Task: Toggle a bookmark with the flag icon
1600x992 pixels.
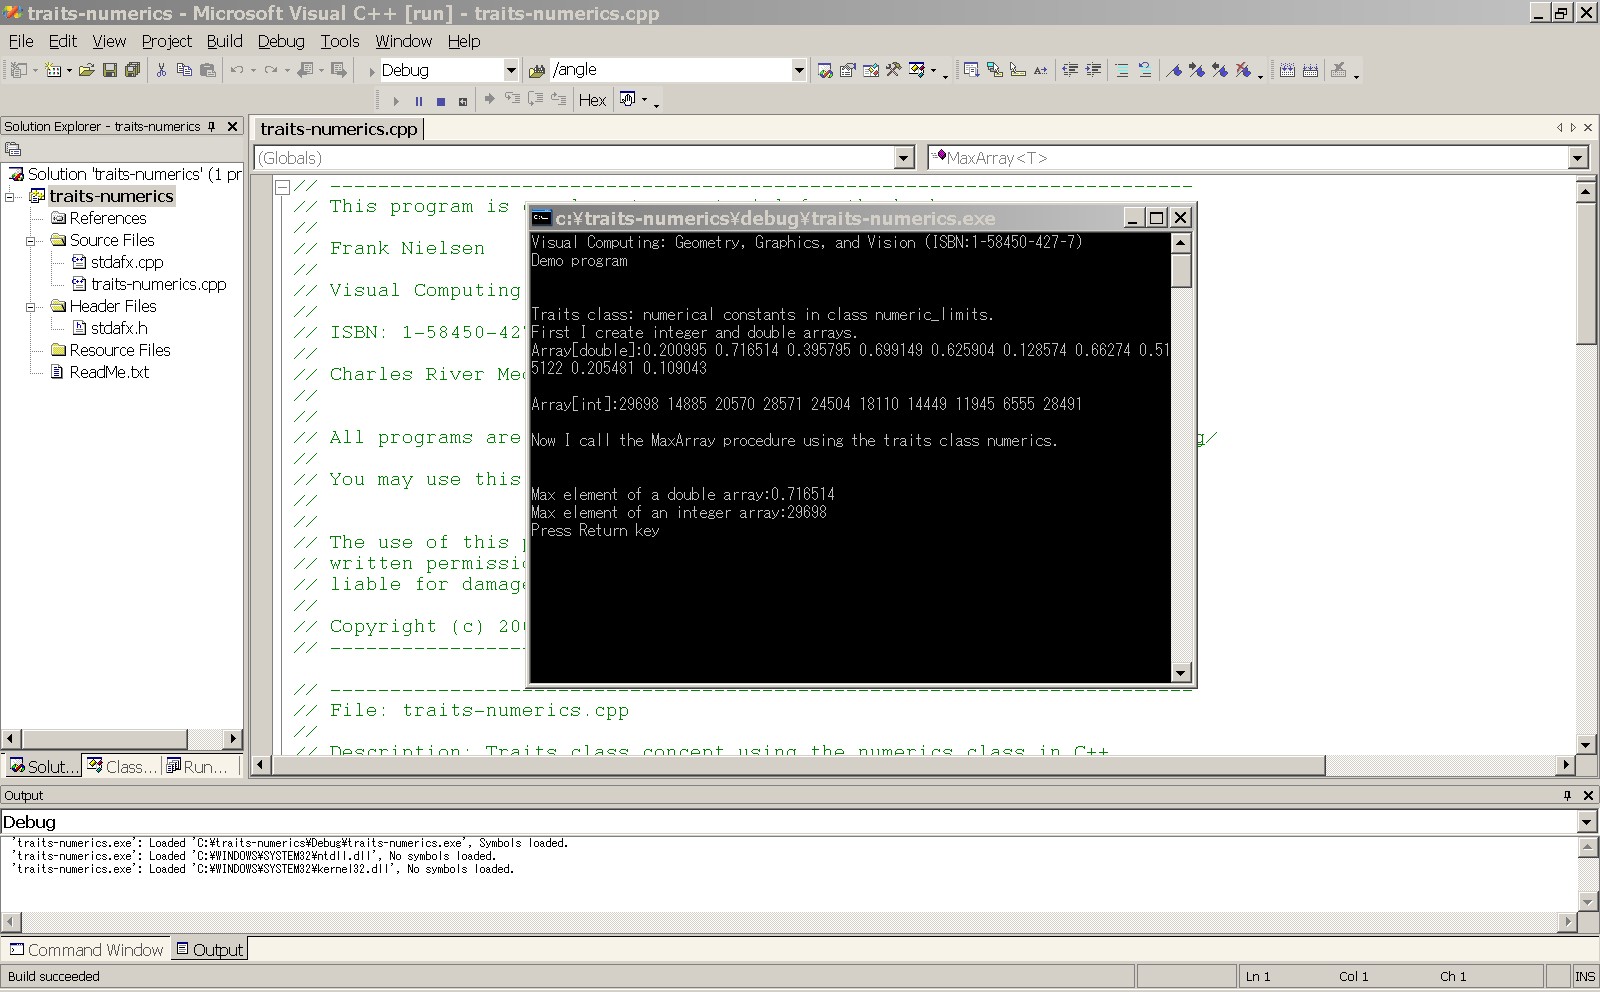Action: 1174,70
